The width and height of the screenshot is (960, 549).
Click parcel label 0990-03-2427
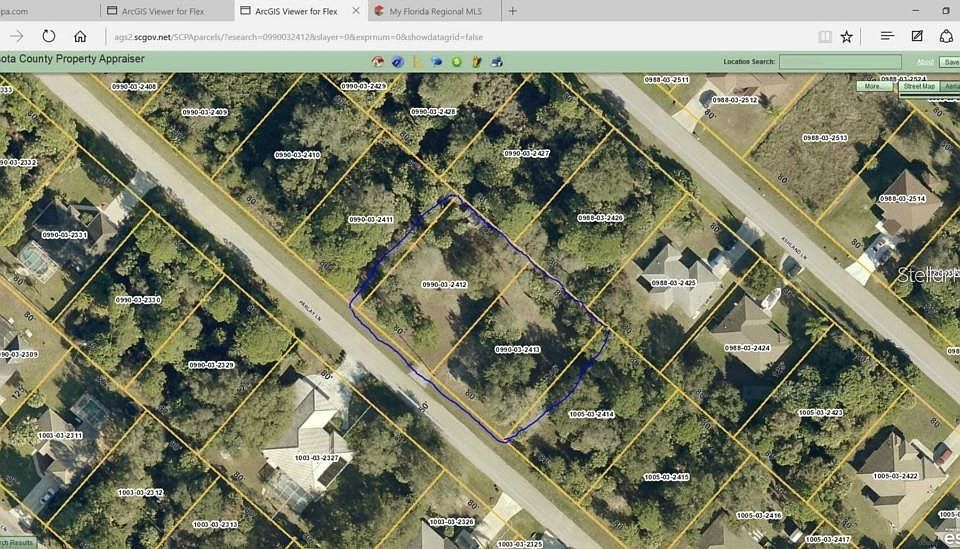point(527,153)
